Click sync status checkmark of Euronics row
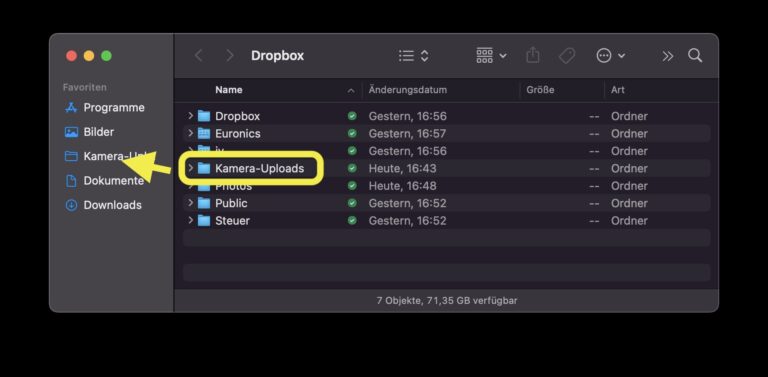768x377 pixels. (x=352, y=133)
